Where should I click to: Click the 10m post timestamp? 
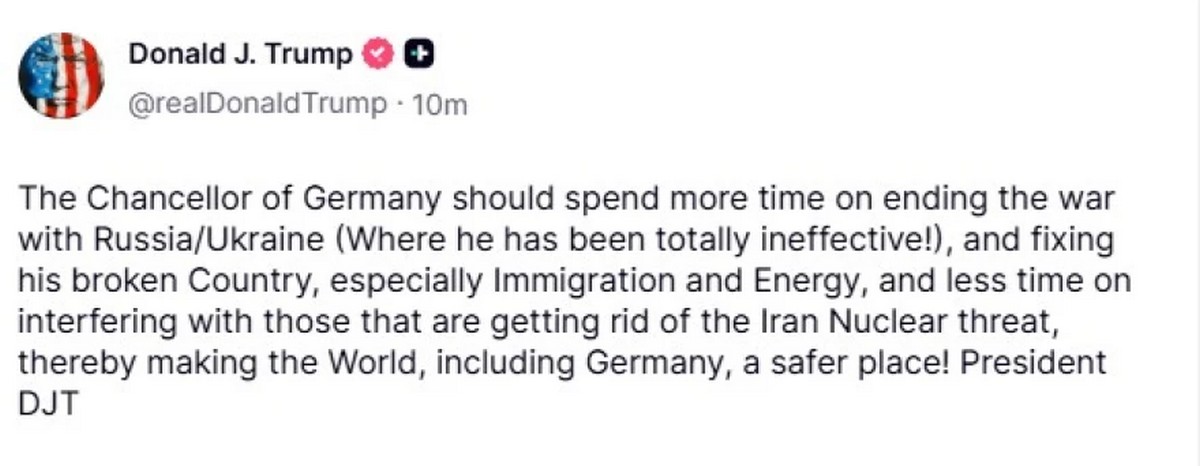coord(440,103)
